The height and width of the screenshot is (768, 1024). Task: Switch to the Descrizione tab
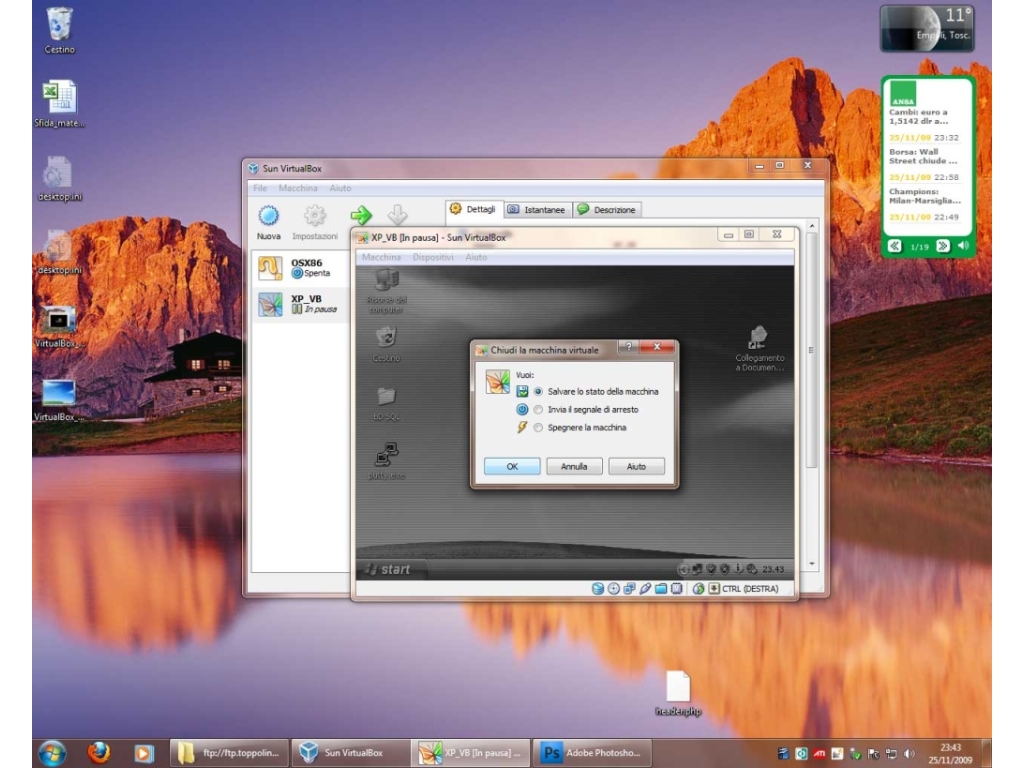607,210
